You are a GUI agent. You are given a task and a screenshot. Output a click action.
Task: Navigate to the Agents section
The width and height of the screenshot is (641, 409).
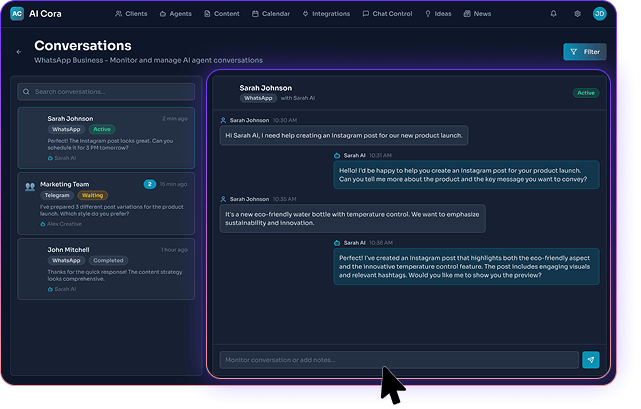pyautogui.click(x=176, y=14)
